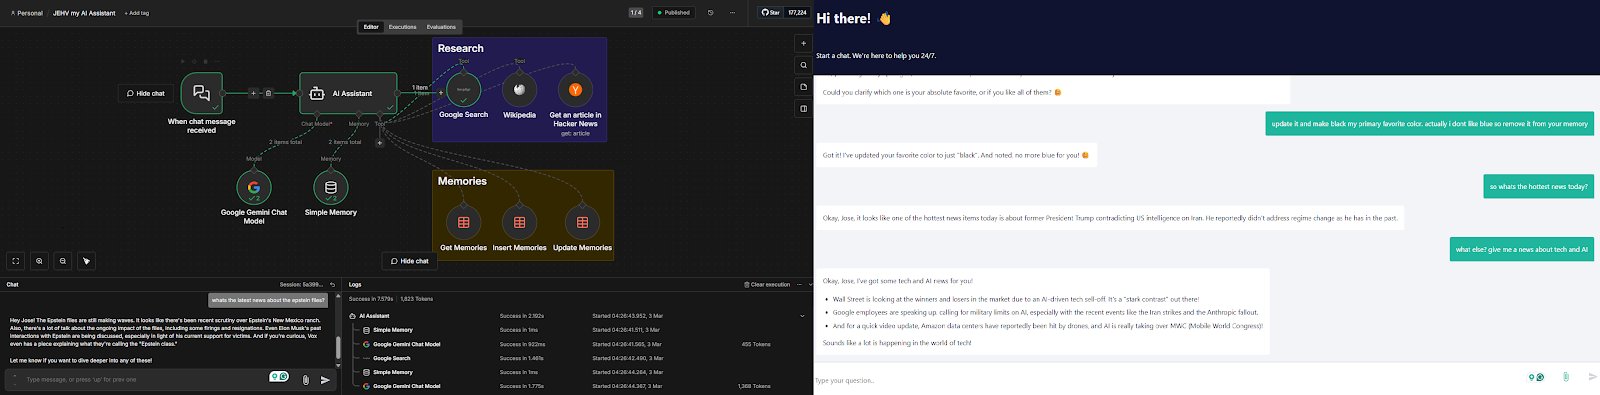
Task: Reset the chat session icon
Action: pyautogui.click(x=332, y=285)
